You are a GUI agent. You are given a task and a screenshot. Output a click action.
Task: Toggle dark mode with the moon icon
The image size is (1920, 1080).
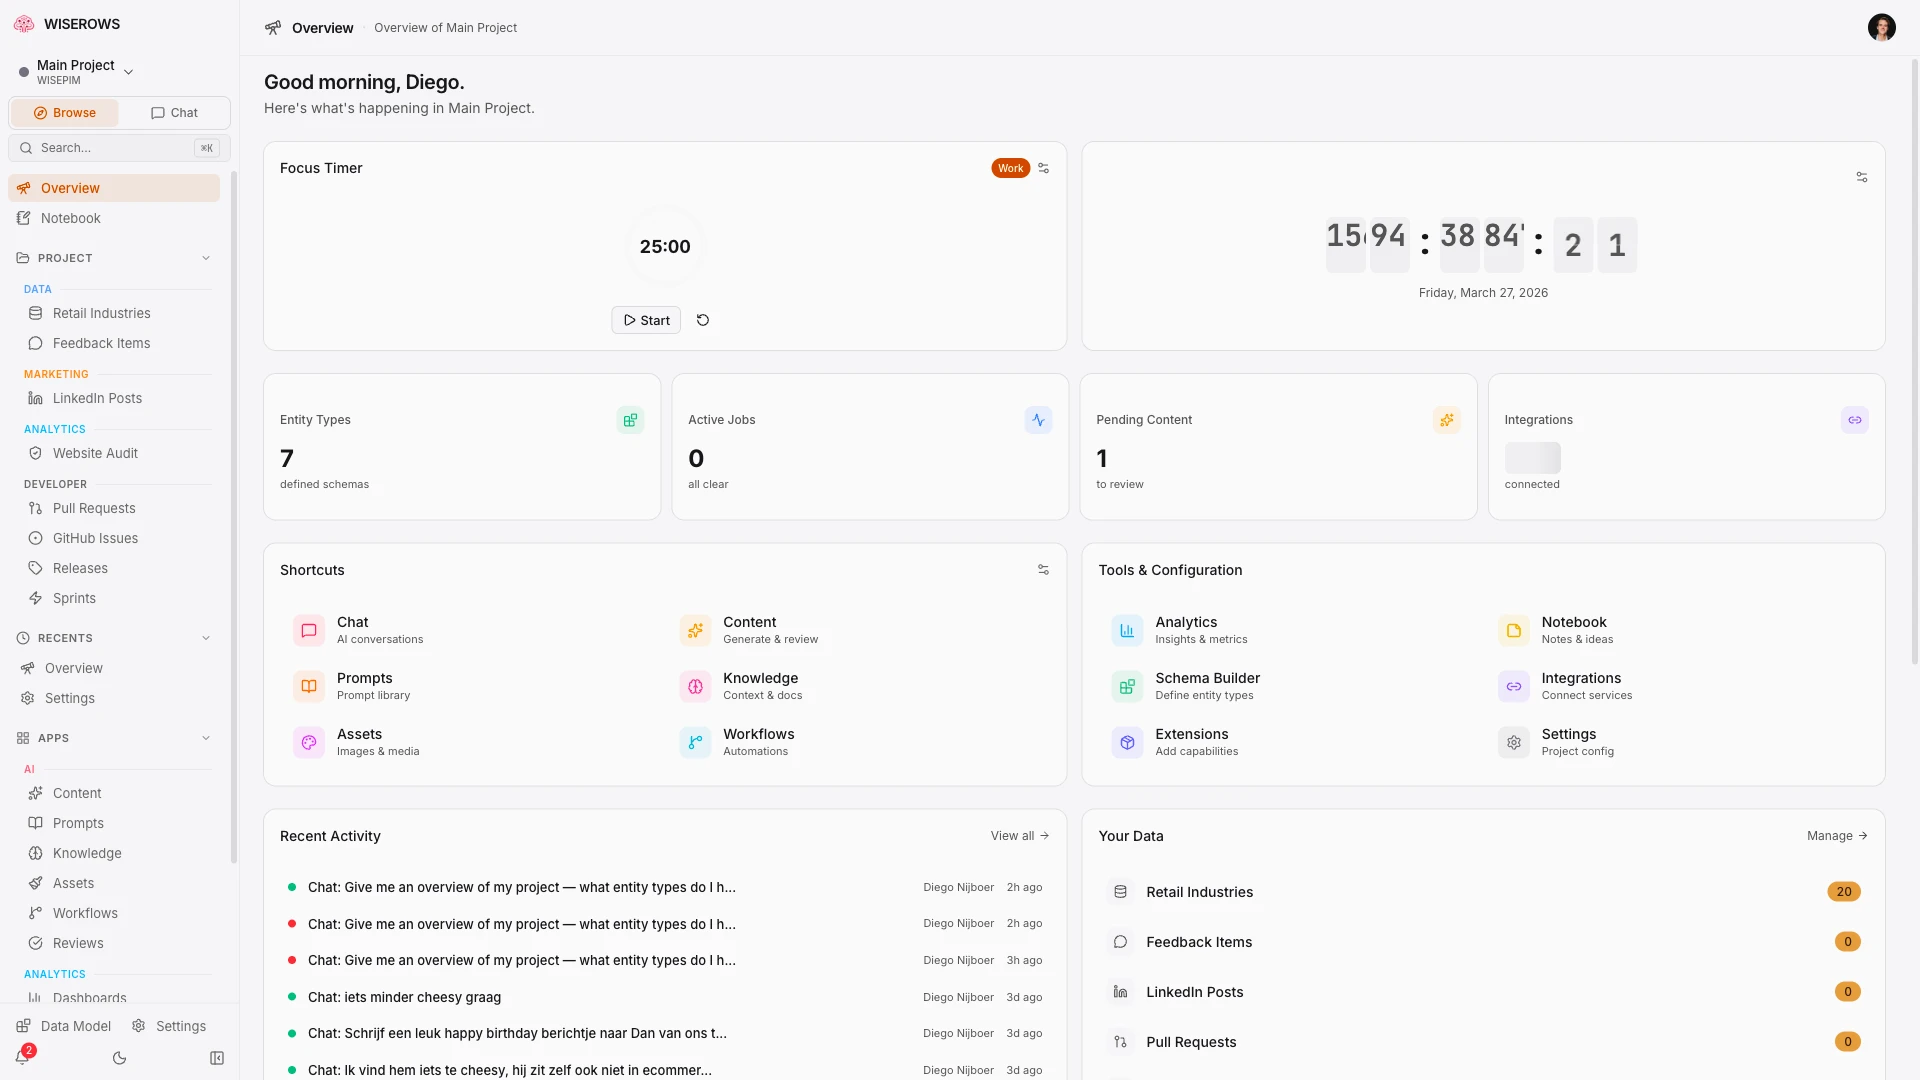pos(120,1058)
